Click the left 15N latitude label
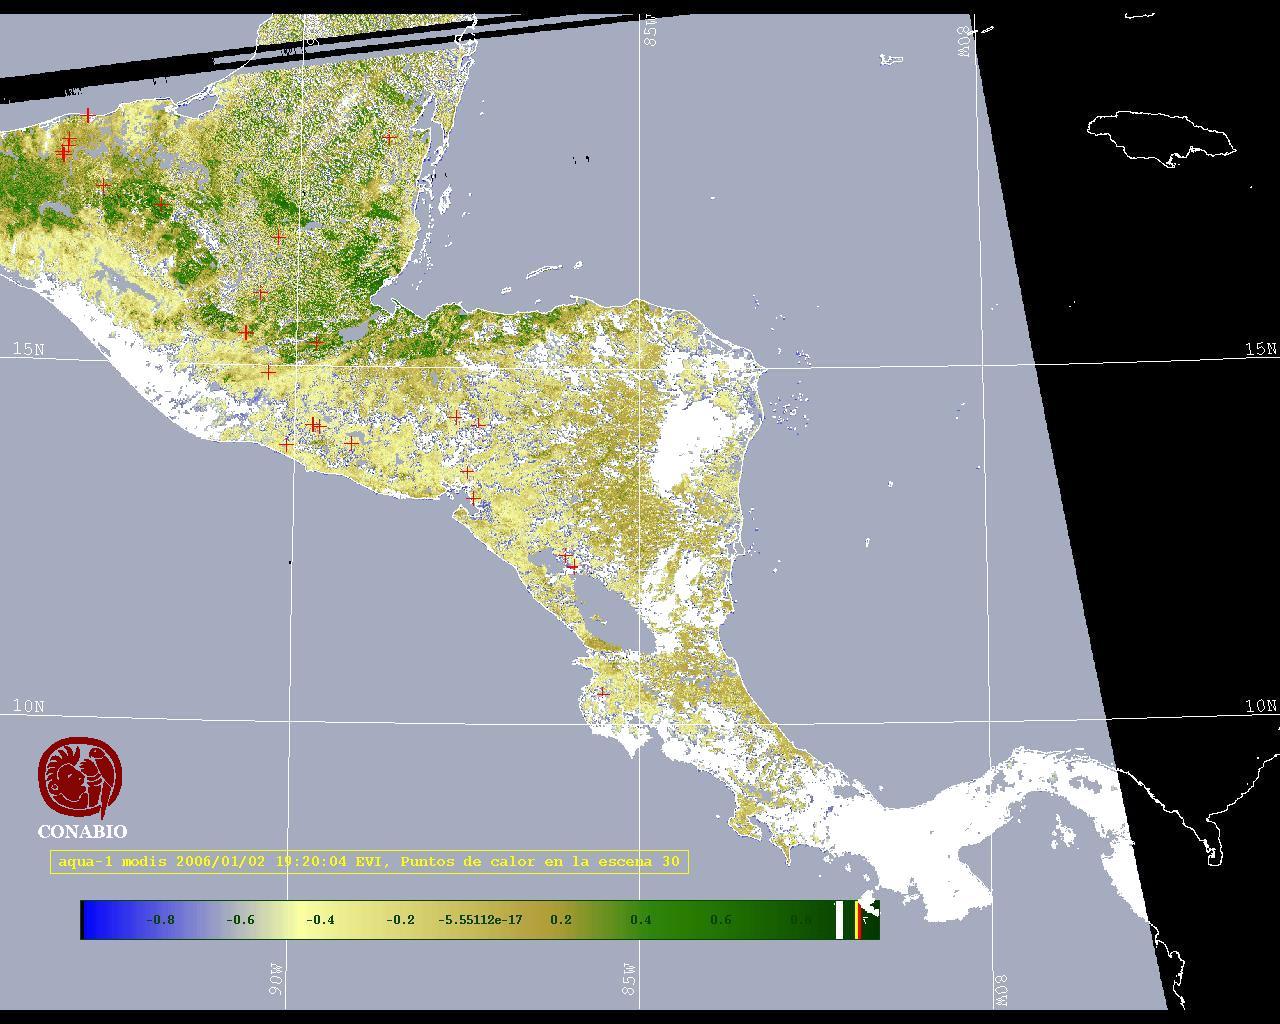 (28, 349)
